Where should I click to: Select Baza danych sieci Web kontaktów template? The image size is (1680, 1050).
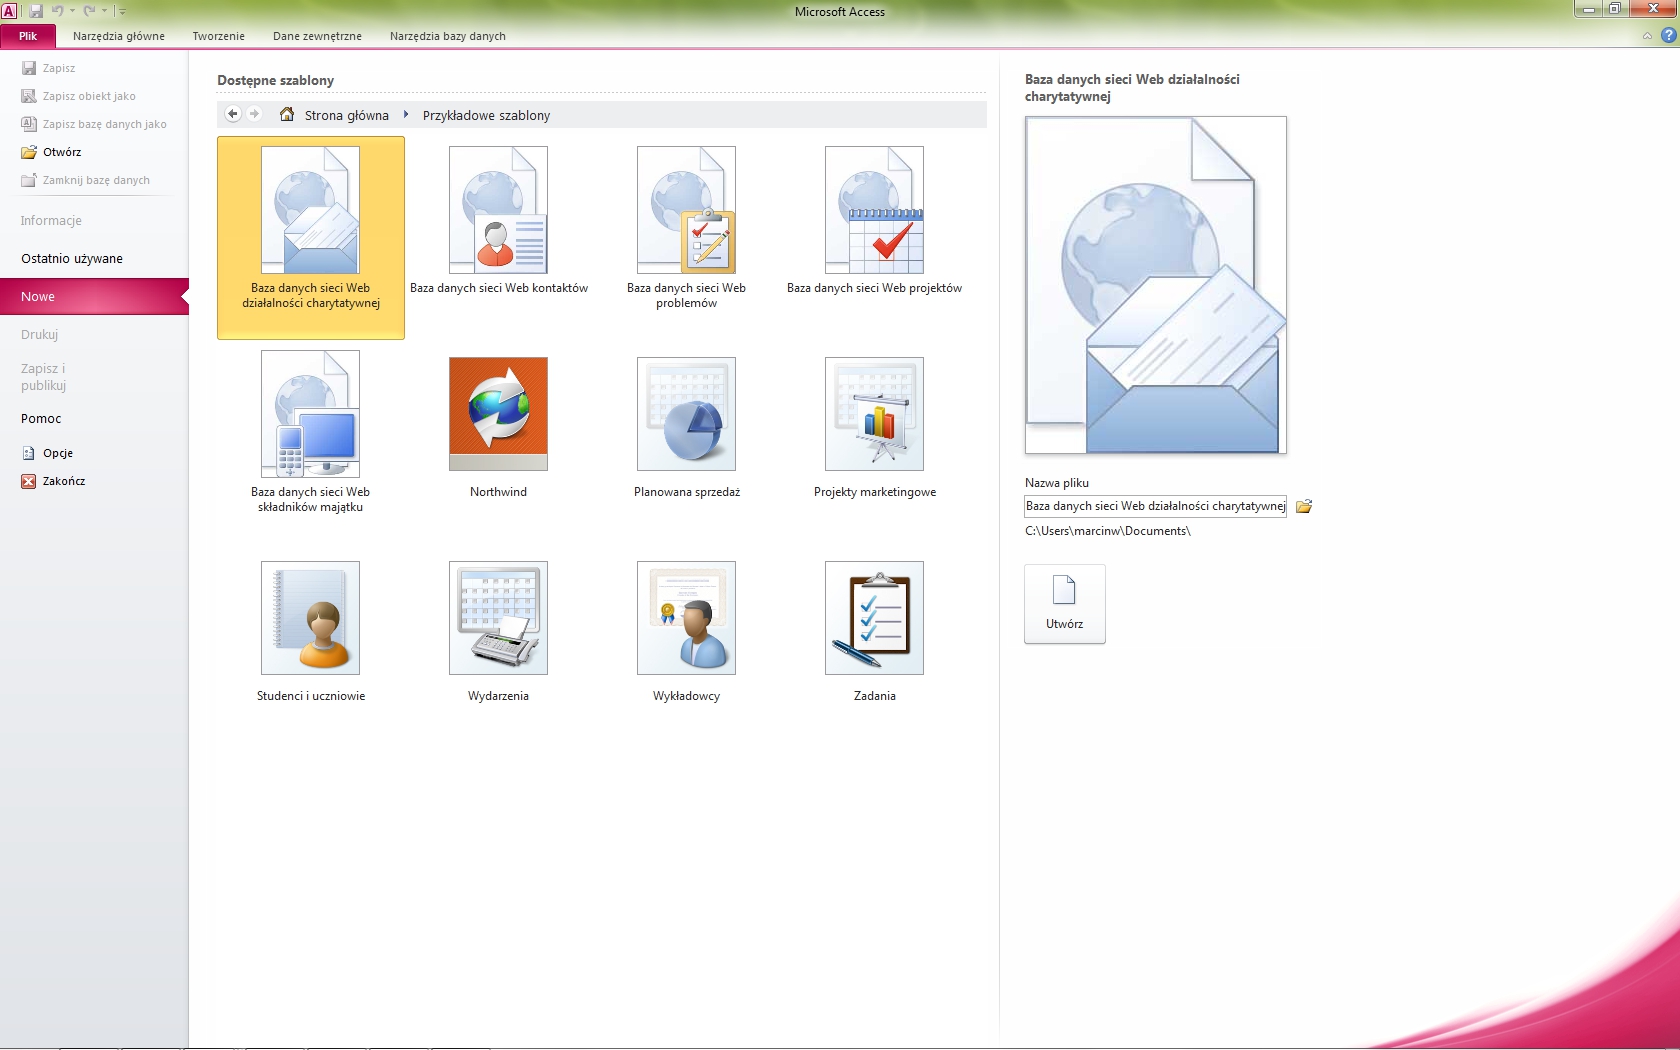498,210
